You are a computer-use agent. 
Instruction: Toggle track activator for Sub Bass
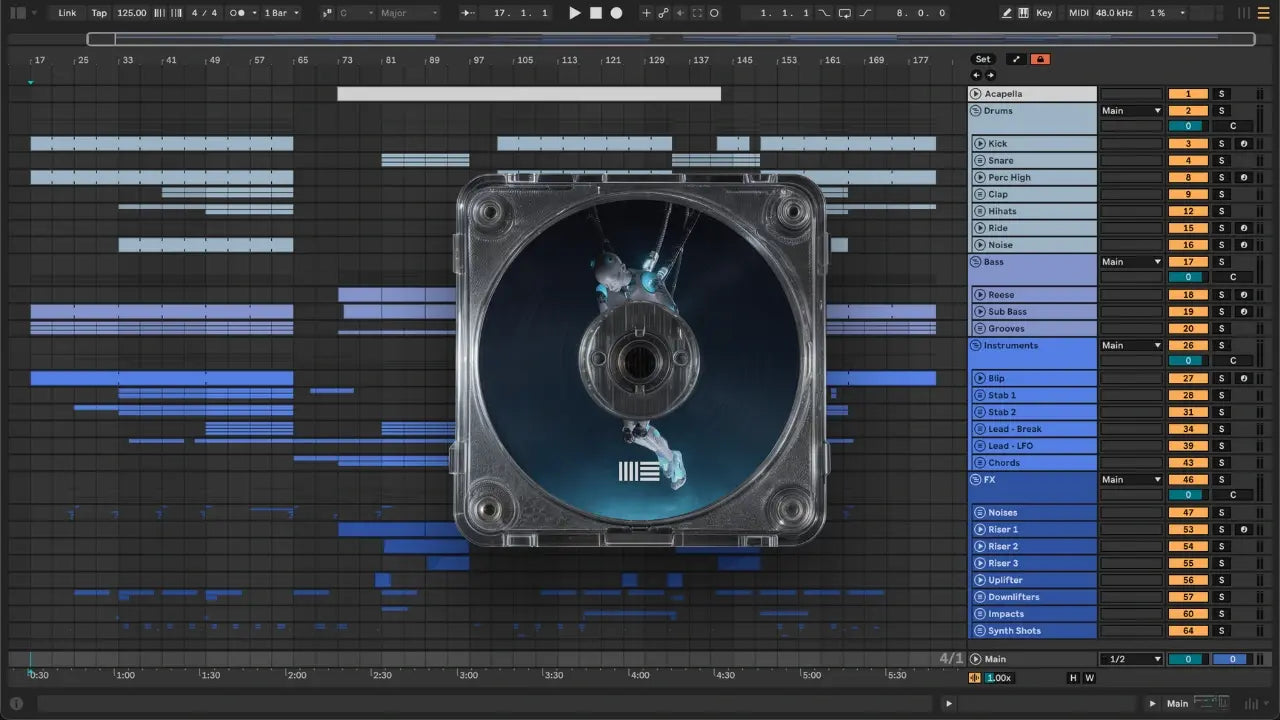tap(1188, 312)
